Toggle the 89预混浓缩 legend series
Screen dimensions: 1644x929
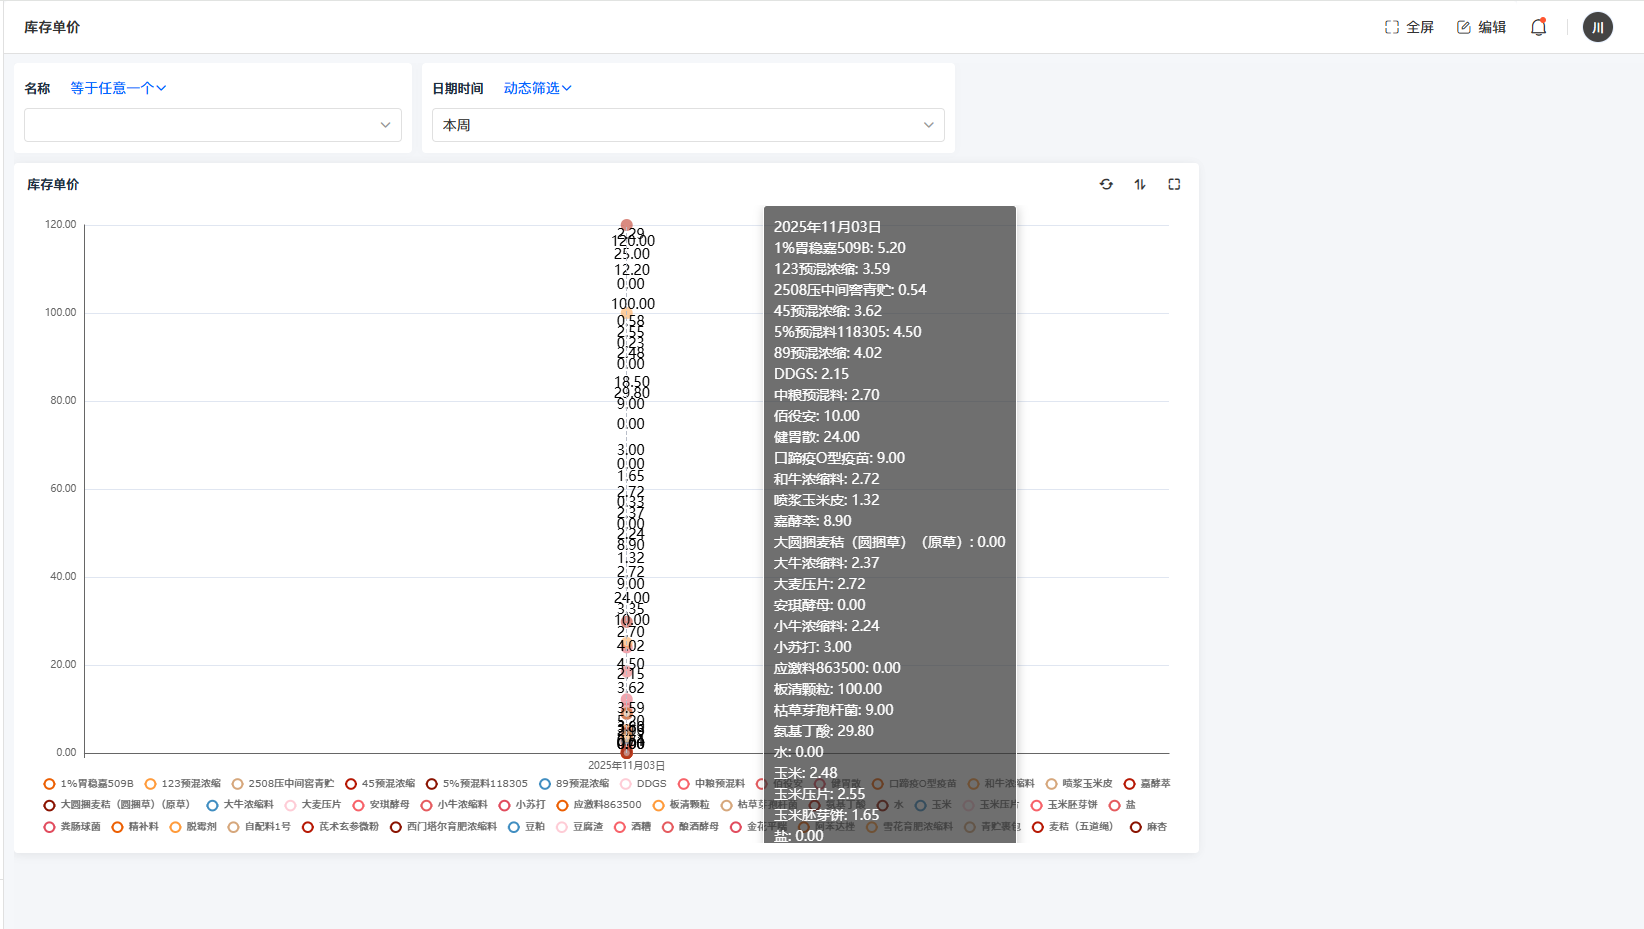(x=574, y=784)
